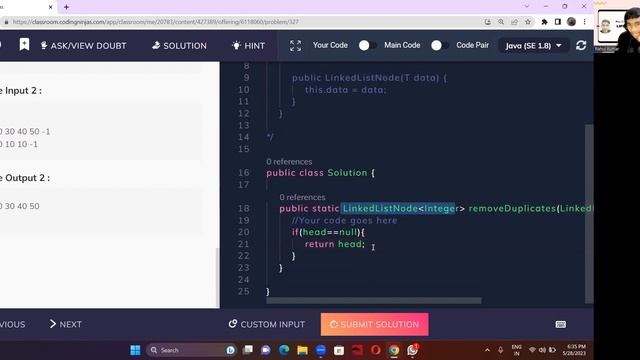Open a new browser tab

tap(67, 7)
